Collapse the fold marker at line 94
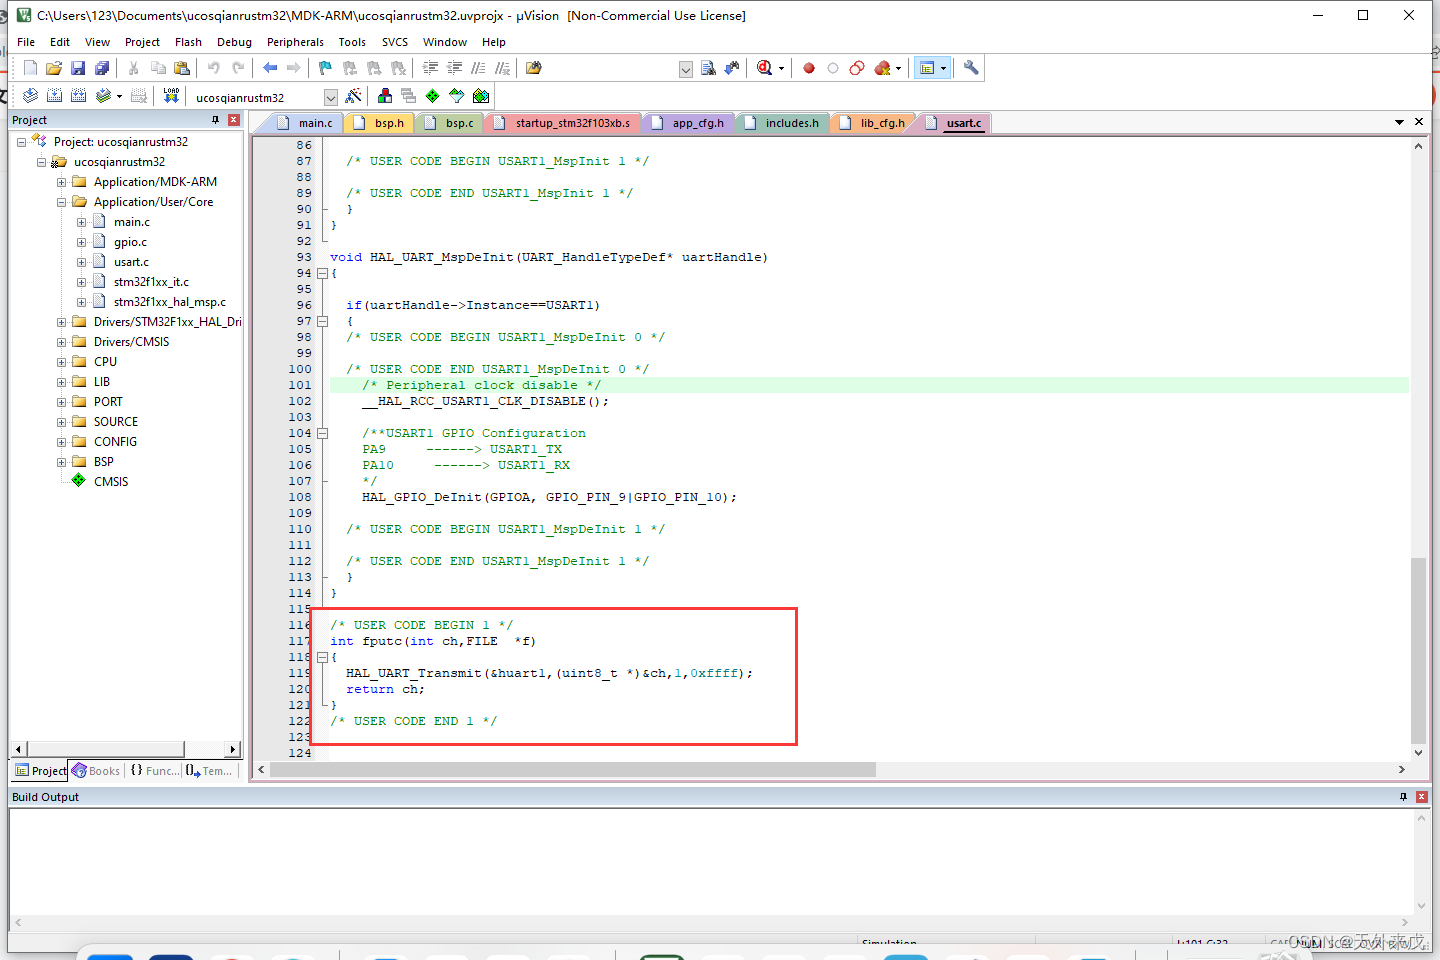Screen dimensions: 1440x960 322,273
